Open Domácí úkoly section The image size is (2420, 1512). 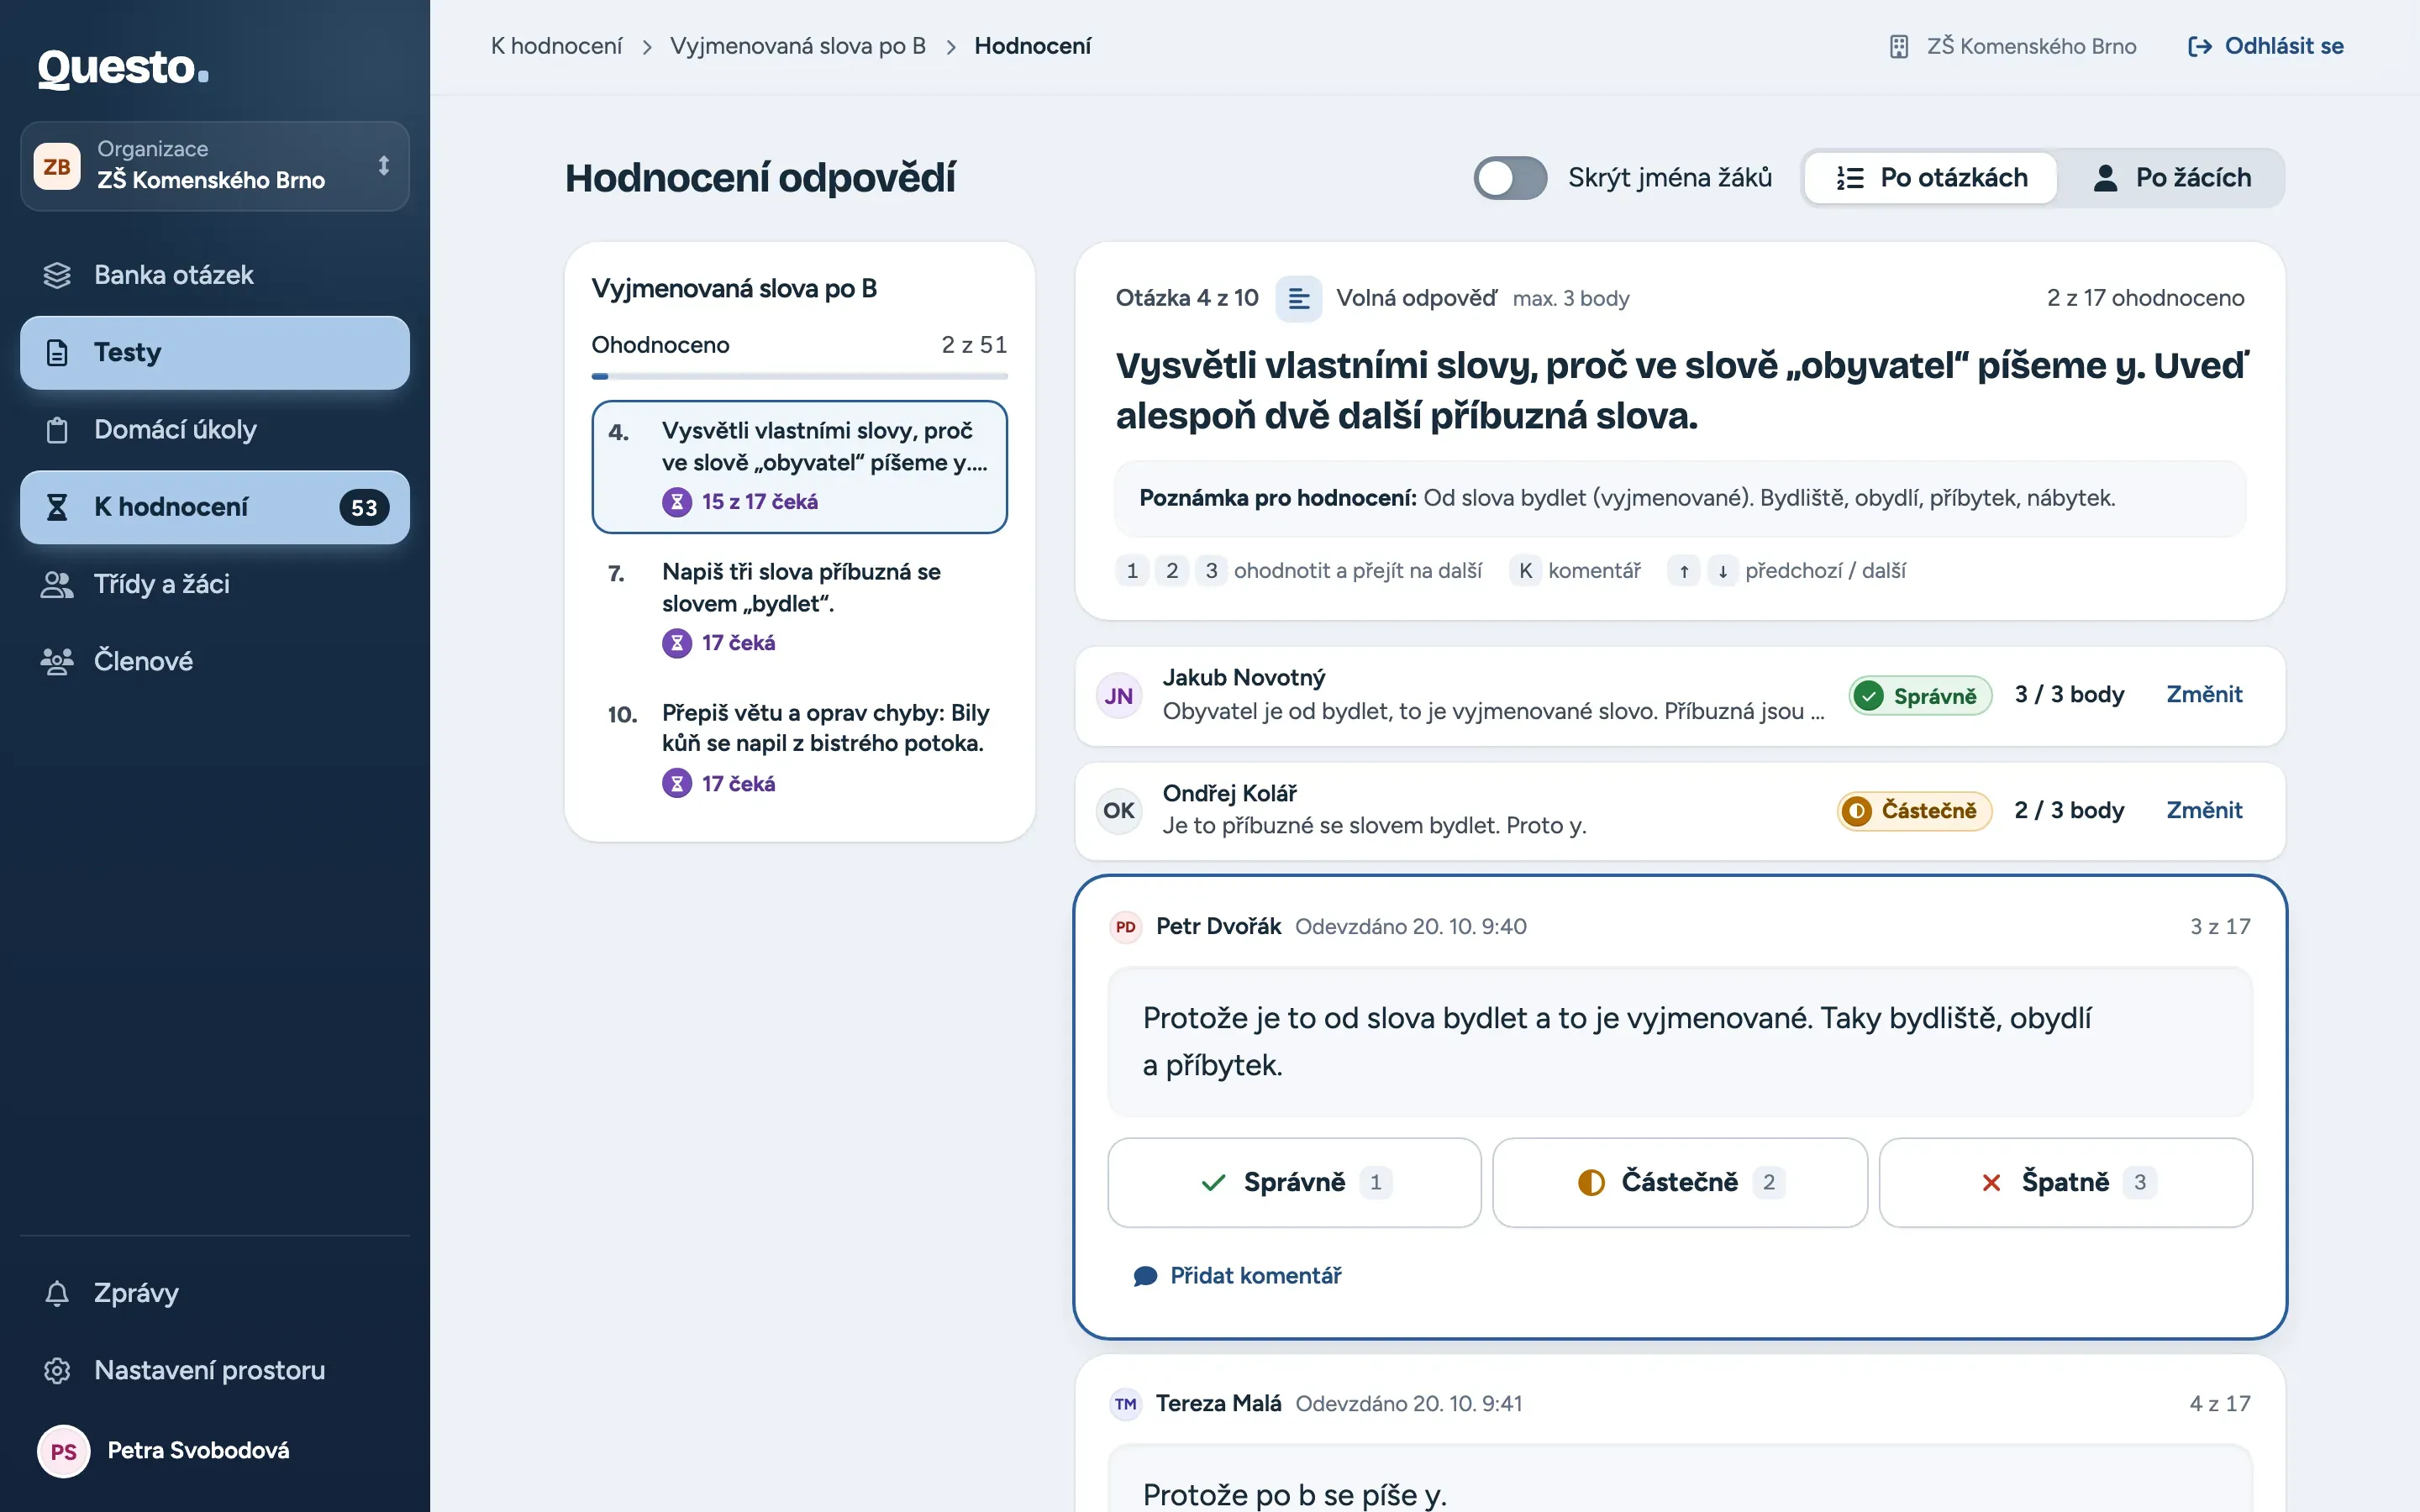point(215,430)
